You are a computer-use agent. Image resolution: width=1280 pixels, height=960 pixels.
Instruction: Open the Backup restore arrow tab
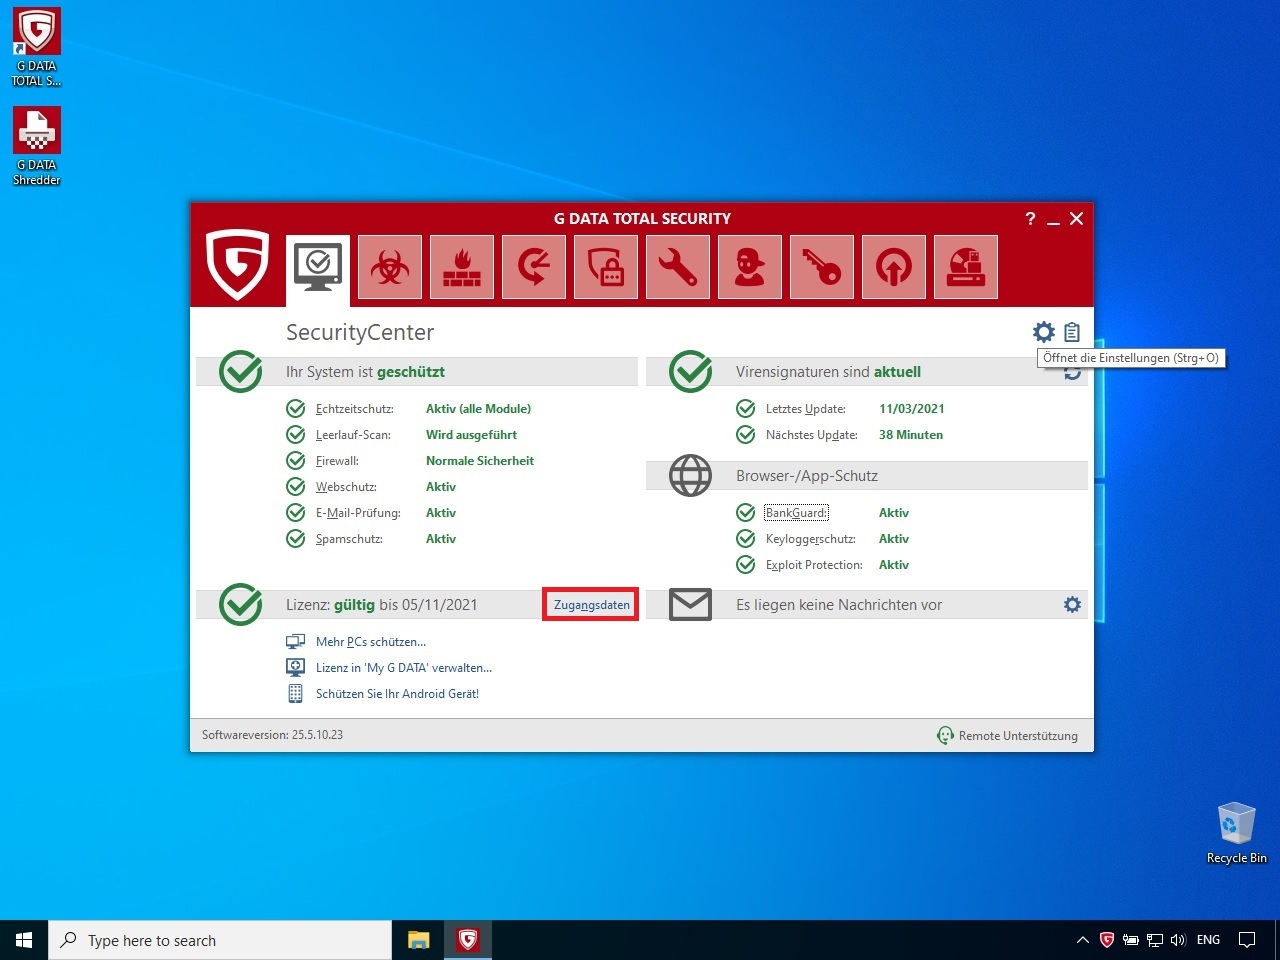click(x=534, y=267)
